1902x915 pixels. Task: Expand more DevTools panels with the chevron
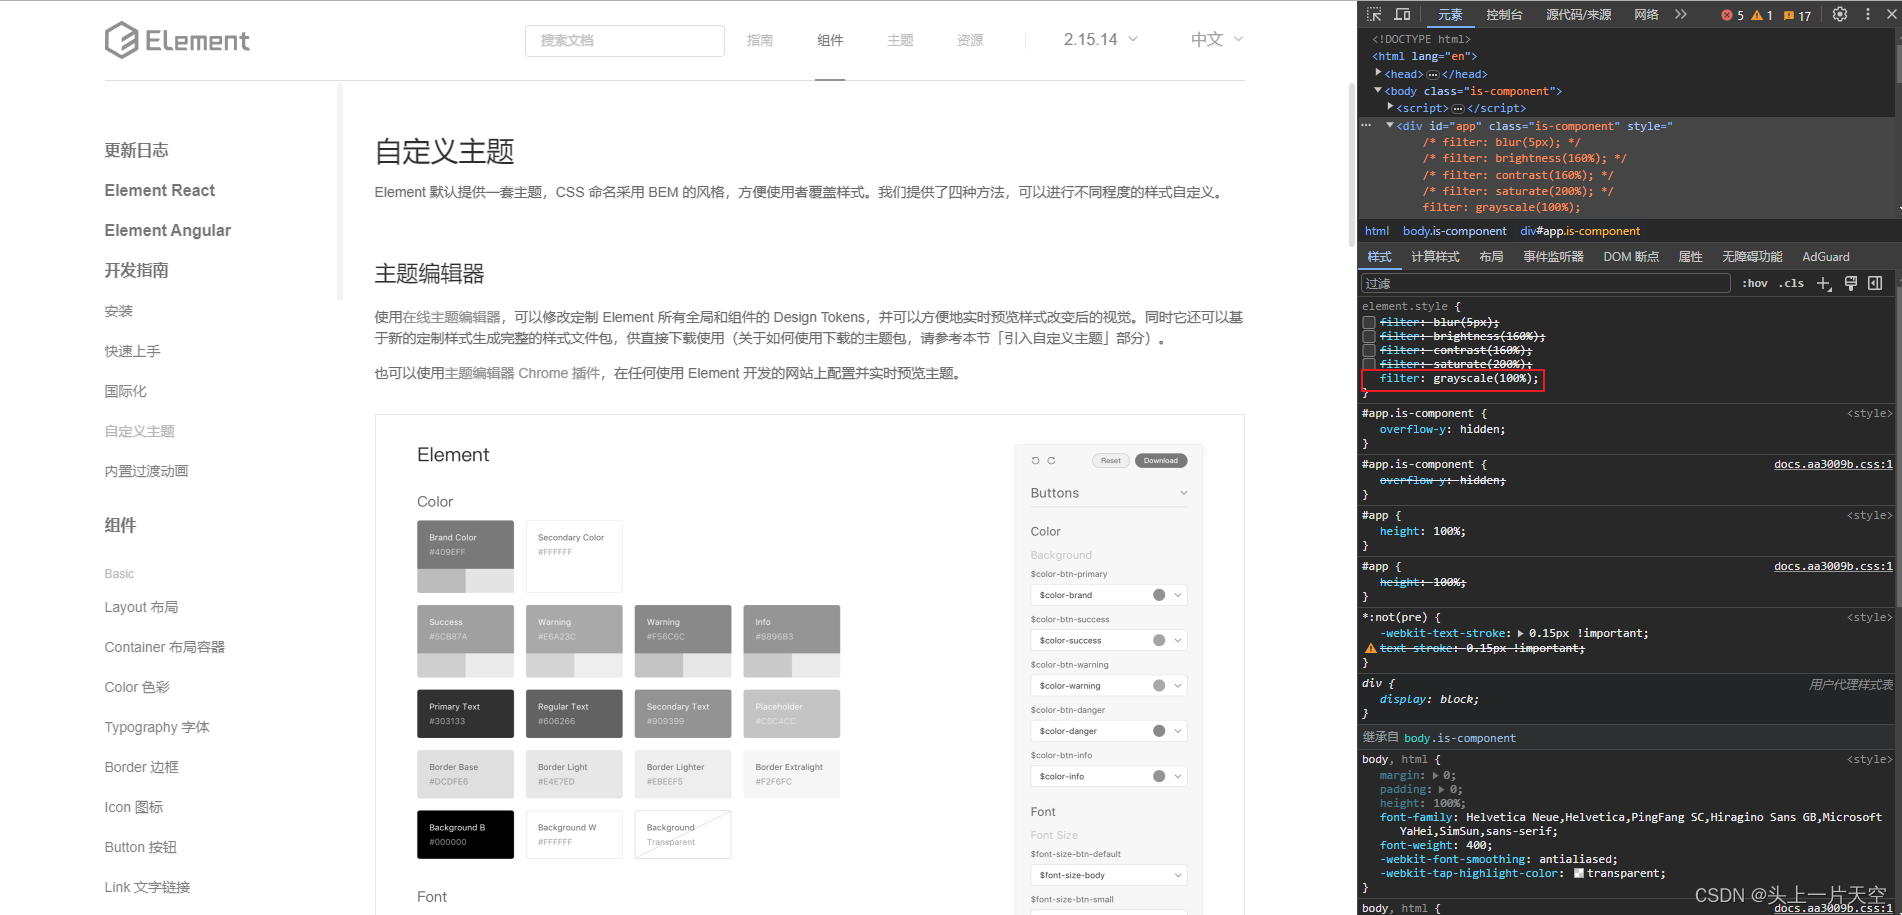(x=1681, y=14)
